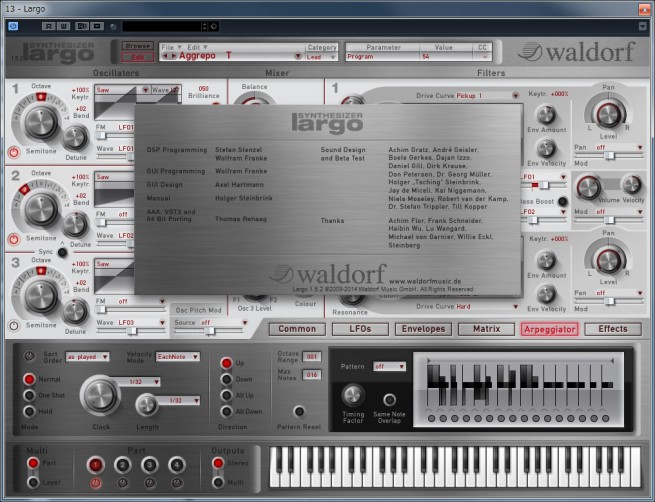Open the Velocity Mode EachNote dropdown
655x502 pixels.
178,357
